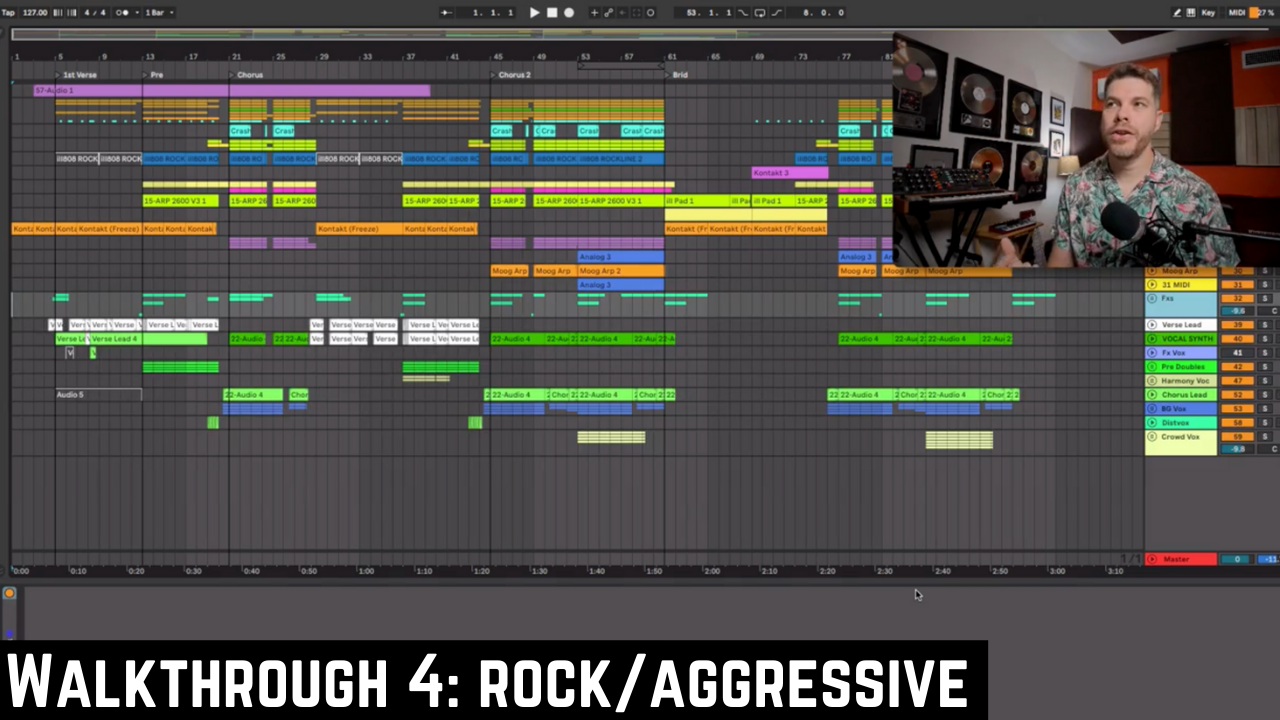Image resolution: width=1280 pixels, height=720 pixels.
Task: Select the purple 57-Audio 1 clip
Action: (232, 91)
